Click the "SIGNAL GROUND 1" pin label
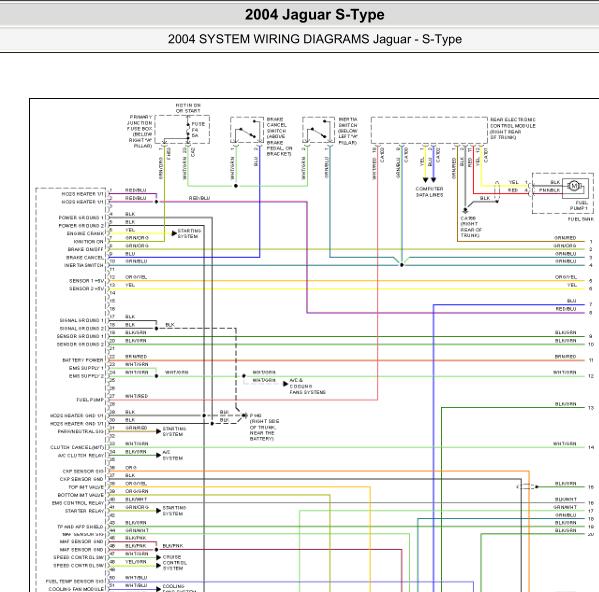This screenshot has width=599, height=592. tap(82, 320)
